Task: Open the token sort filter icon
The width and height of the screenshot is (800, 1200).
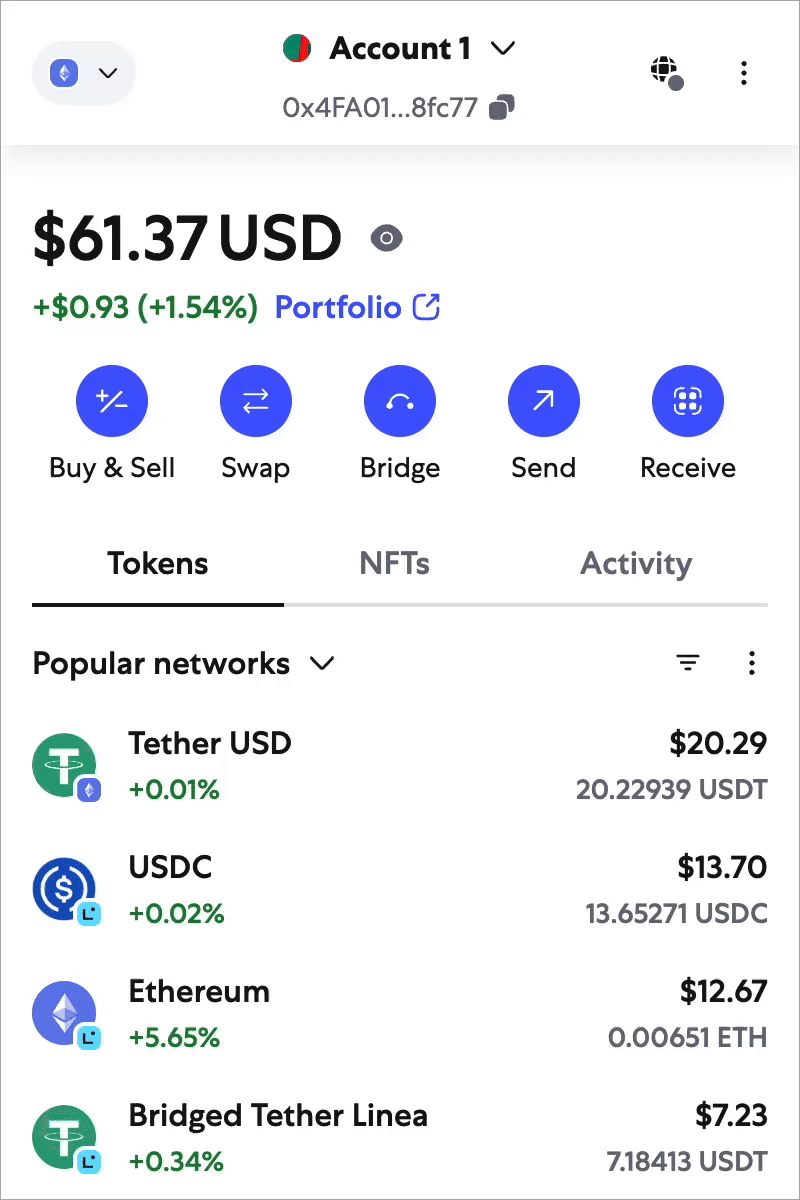Action: 688,663
